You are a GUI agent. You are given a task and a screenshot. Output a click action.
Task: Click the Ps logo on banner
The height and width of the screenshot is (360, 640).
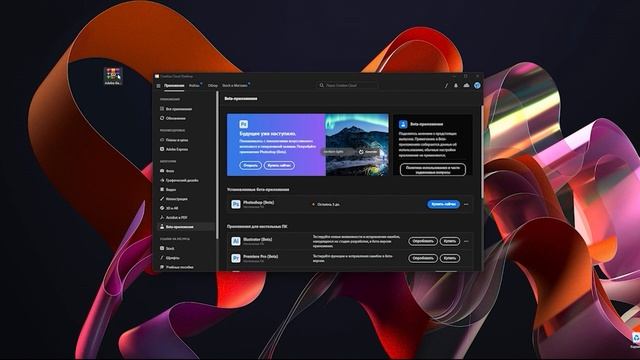coord(244,124)
